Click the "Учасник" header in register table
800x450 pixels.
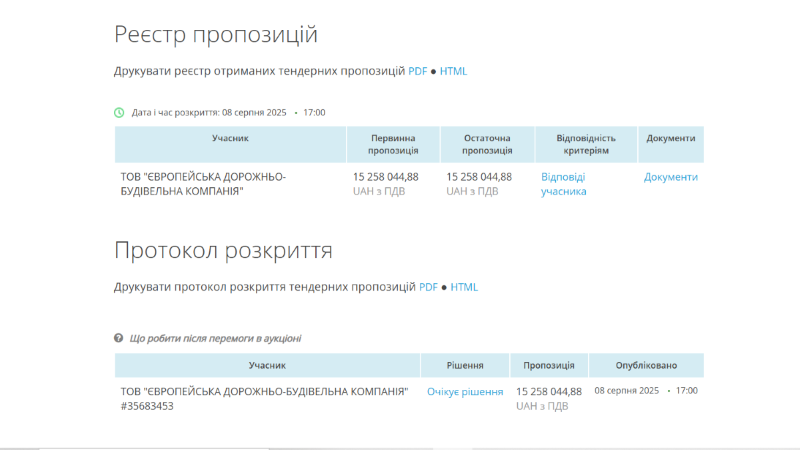[x=230, y=138]
